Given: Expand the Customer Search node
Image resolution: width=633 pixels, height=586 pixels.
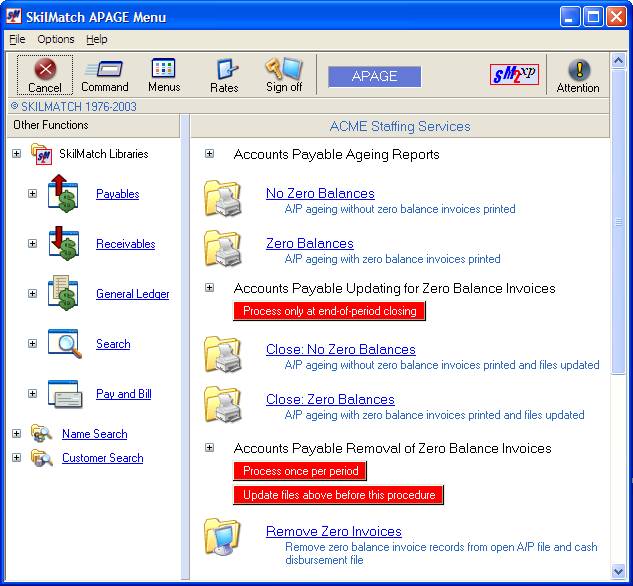Looking at the screenshot, I should 16,458.
